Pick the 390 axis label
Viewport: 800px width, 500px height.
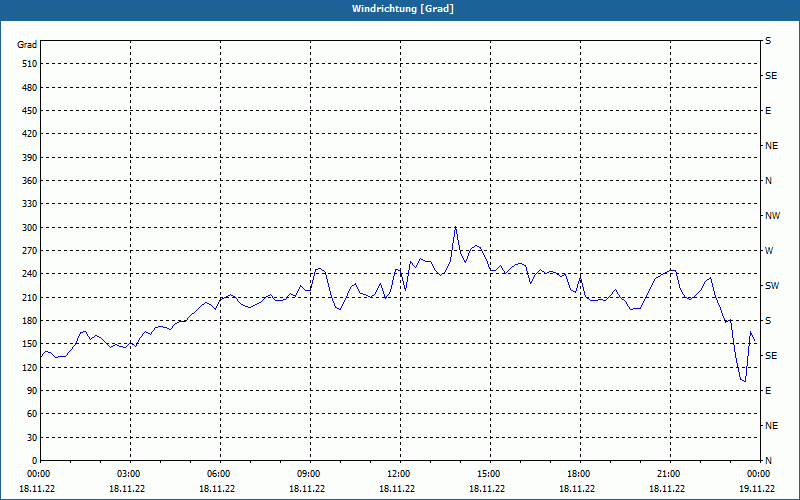pyautogui.click(x=29, y=158)
